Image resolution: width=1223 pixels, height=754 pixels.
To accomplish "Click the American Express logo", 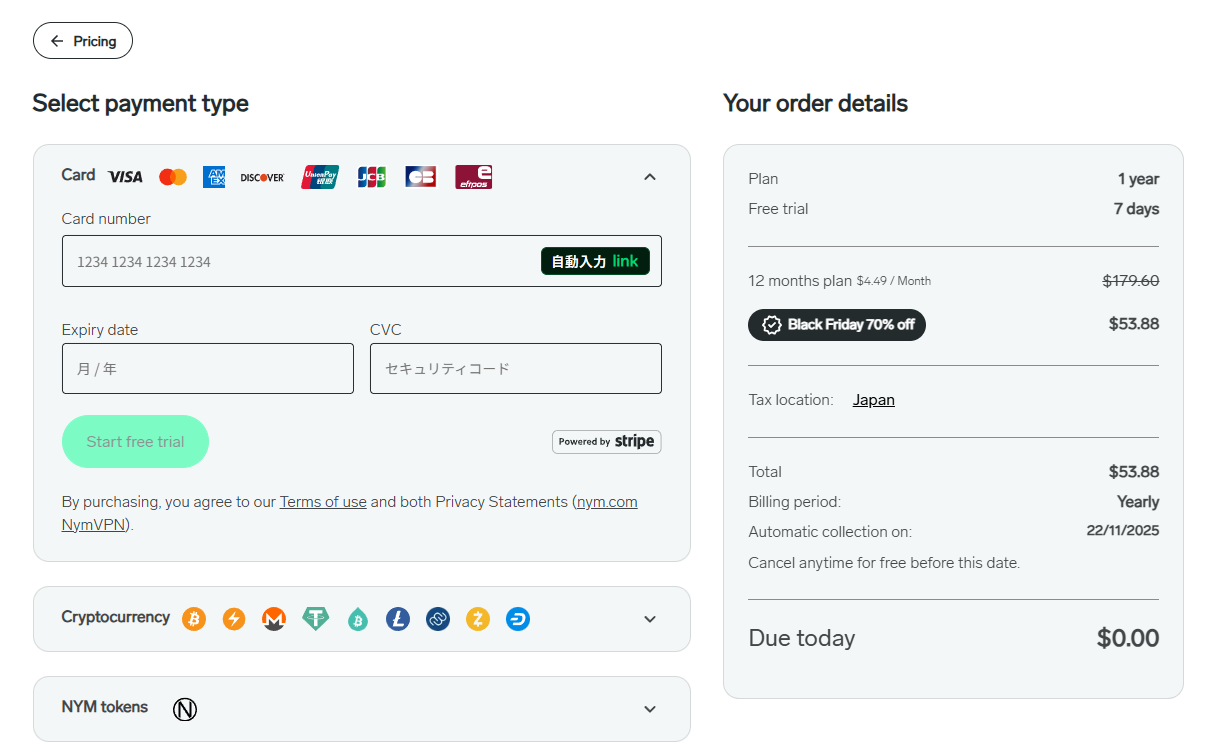I will click(214, 177).
